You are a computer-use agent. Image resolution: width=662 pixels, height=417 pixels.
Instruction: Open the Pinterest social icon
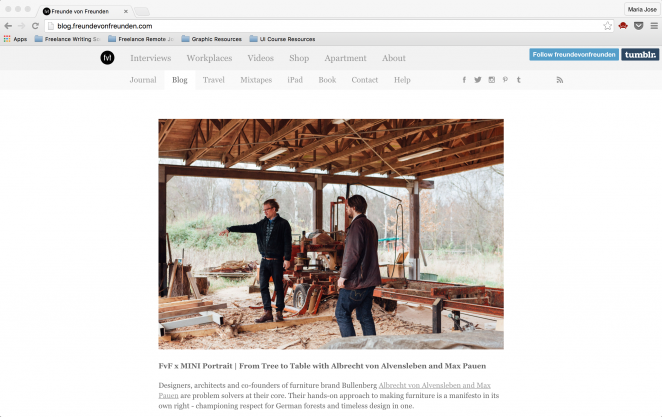pos(505,80)
